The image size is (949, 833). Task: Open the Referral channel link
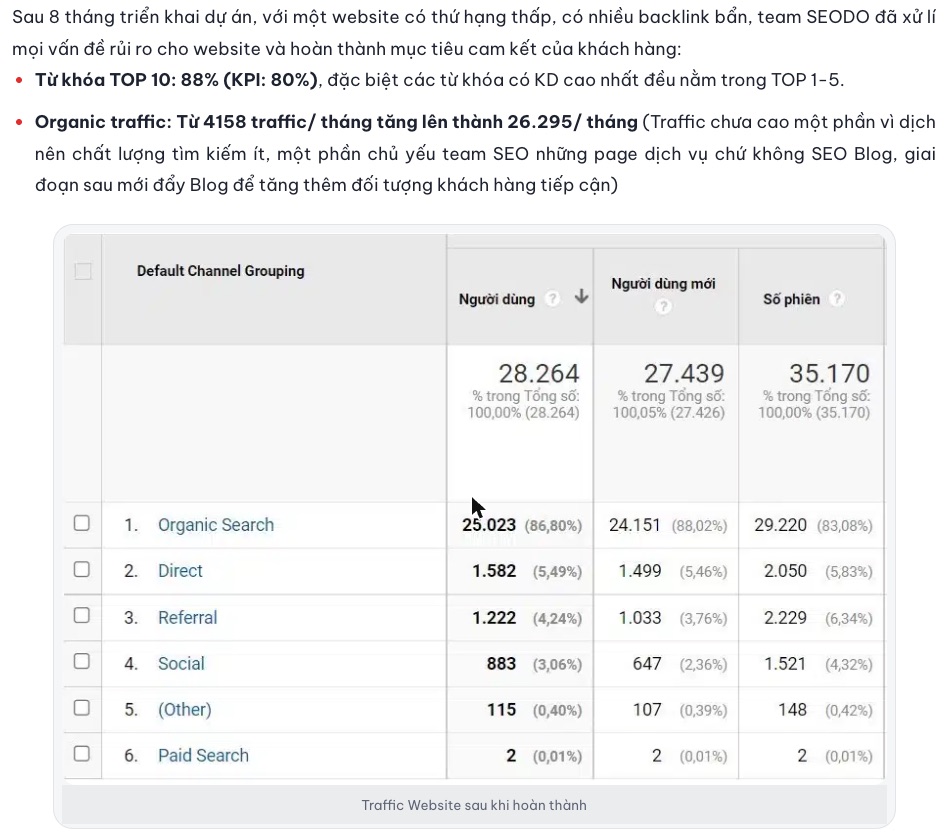[187, 617]
